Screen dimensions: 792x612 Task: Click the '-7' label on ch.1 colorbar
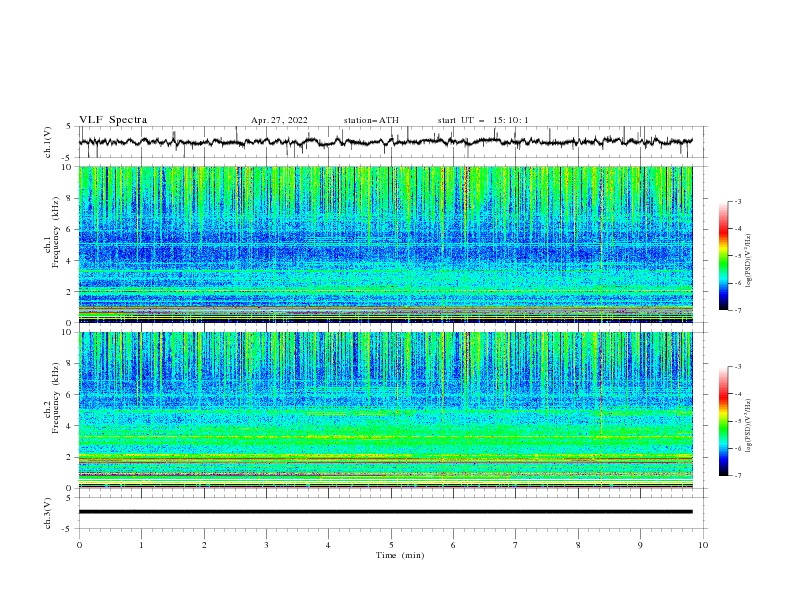pos(738,310)
